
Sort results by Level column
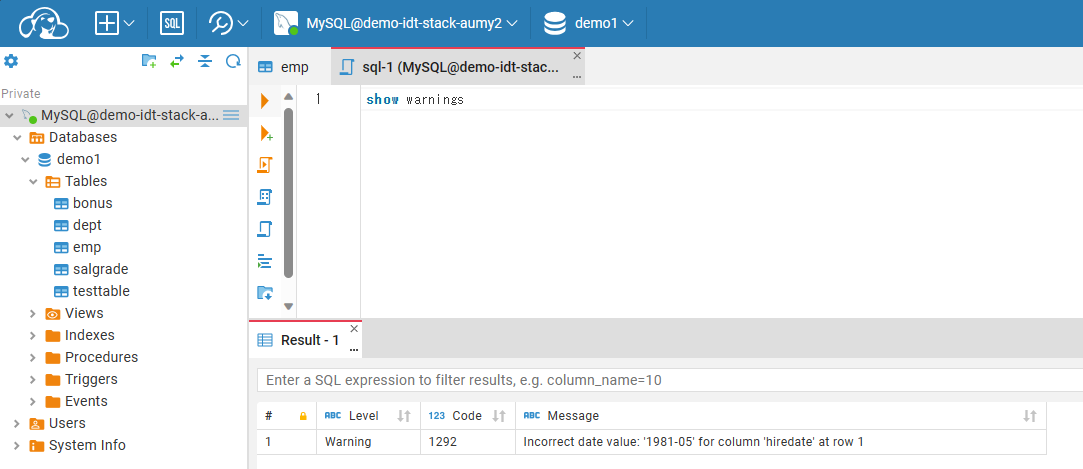click(x=404, y=416)
